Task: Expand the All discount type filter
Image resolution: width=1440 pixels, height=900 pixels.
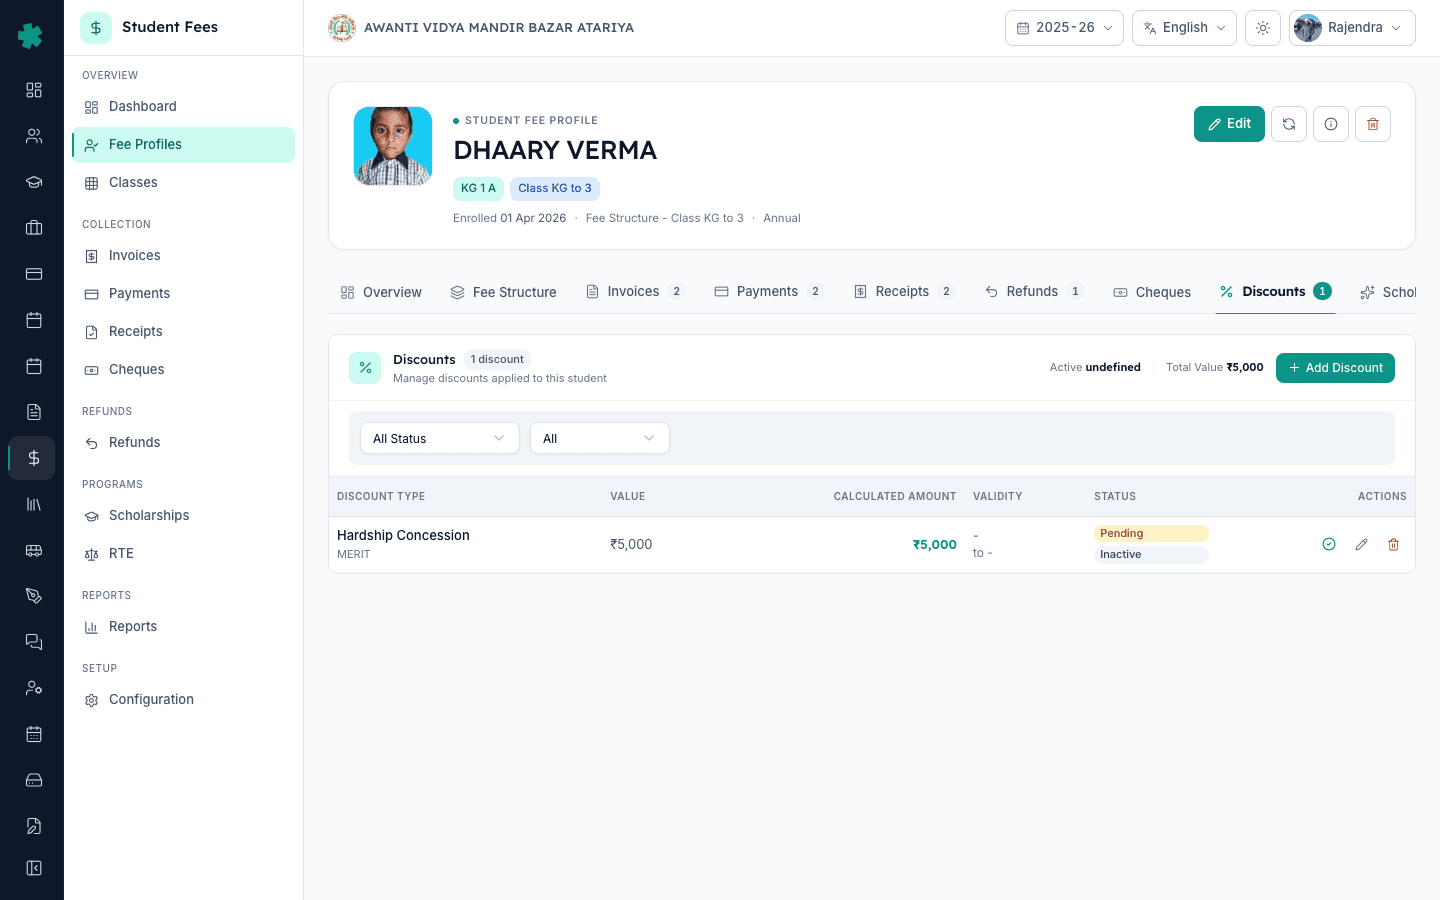Action: 600,438
